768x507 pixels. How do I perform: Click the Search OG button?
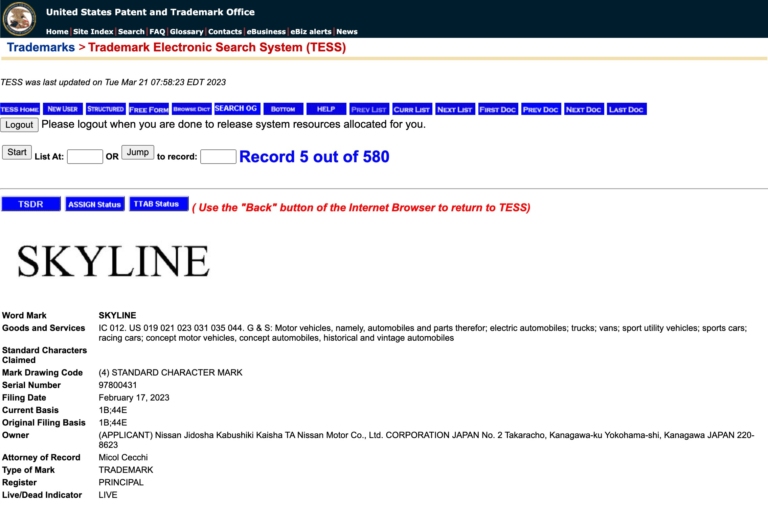coord(236,109)
